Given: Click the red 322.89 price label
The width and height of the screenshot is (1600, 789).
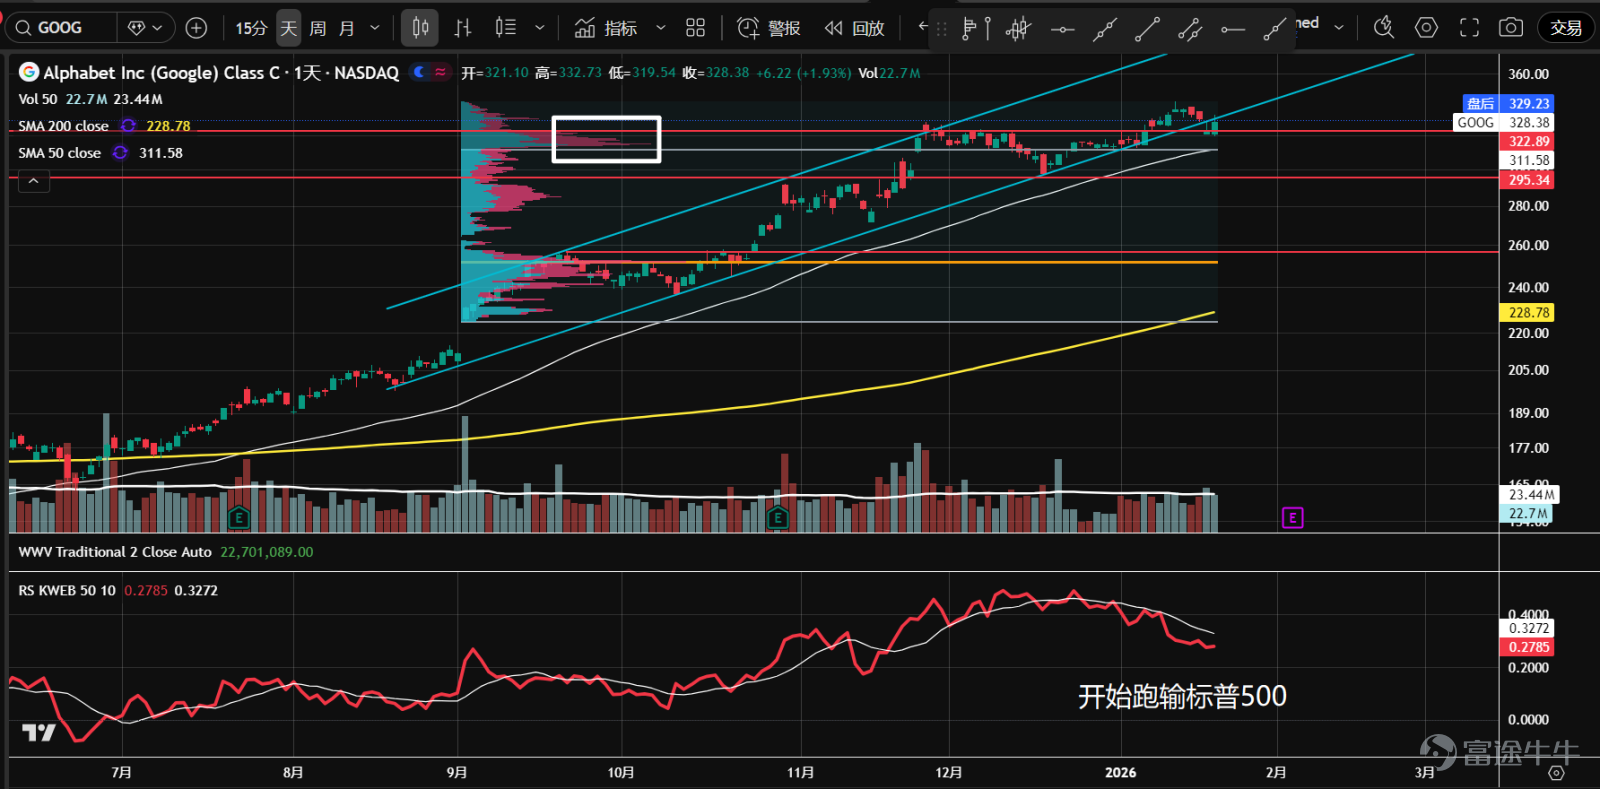Looking at the screenshot, I should 1528,142.
